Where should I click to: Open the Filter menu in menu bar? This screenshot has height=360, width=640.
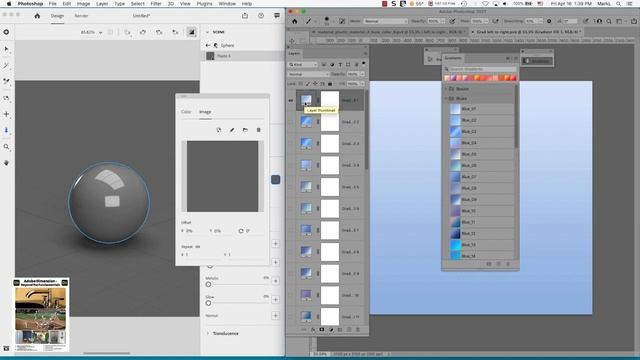tap(156, 4)
